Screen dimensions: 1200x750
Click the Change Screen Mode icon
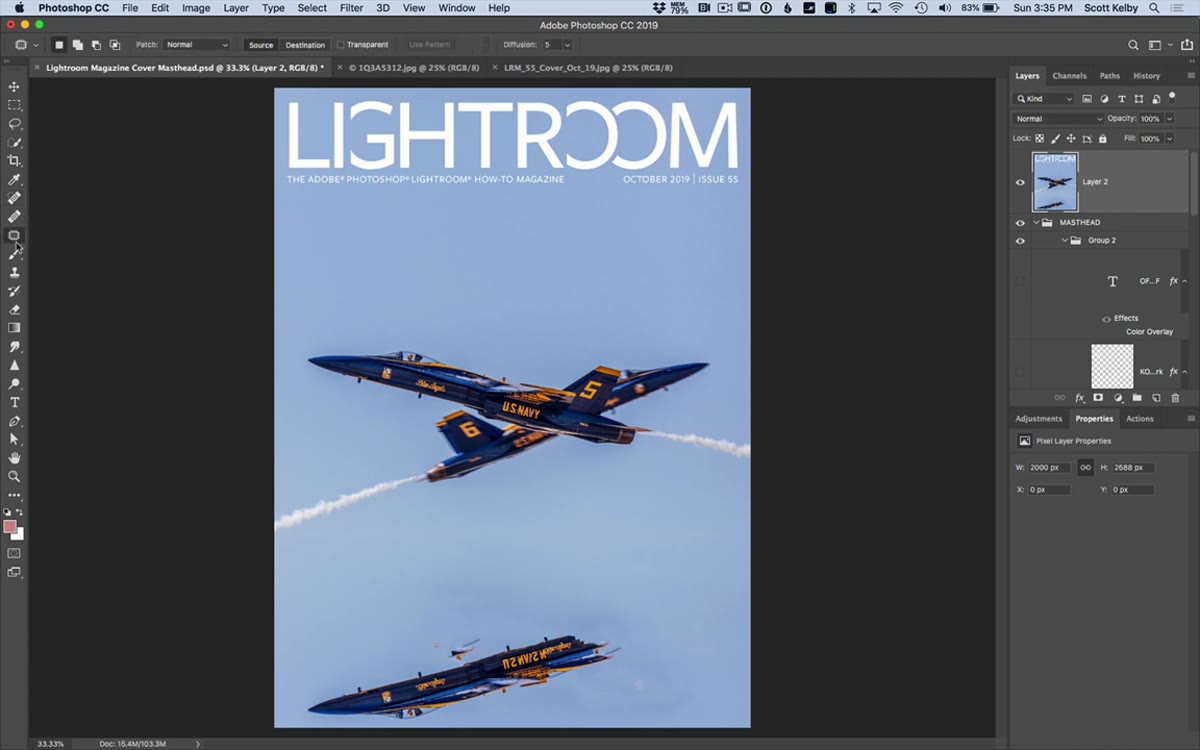(x=14, y=572)
